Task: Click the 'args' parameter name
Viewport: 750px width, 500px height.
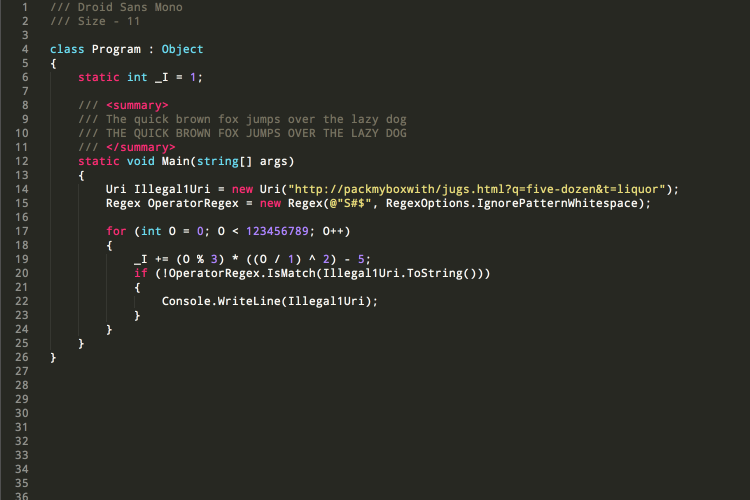Action: 274,161
